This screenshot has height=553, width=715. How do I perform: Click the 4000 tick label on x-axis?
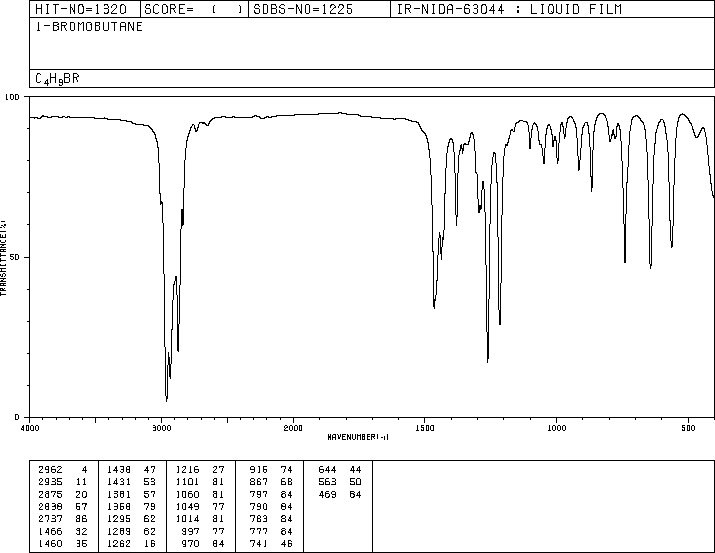(30, 428)
